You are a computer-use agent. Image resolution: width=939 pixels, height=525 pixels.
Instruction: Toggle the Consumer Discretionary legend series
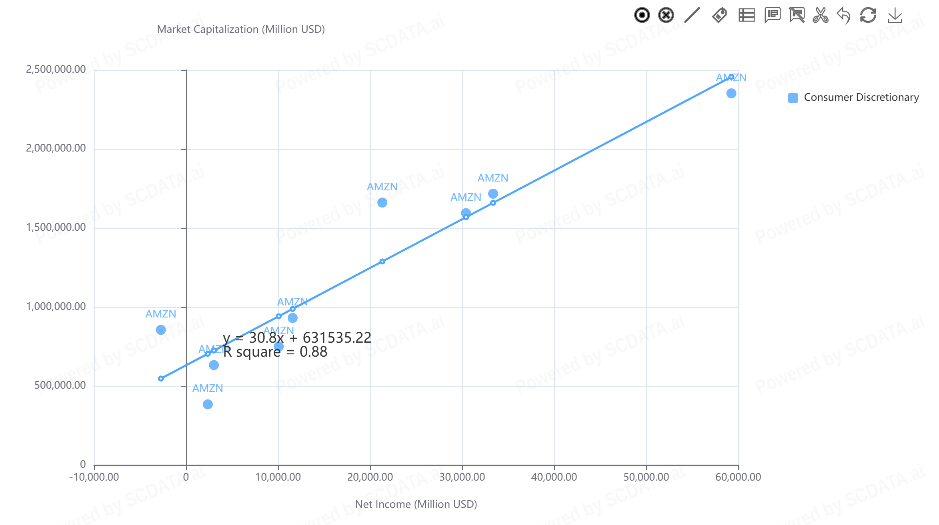(x=860, y=98)
